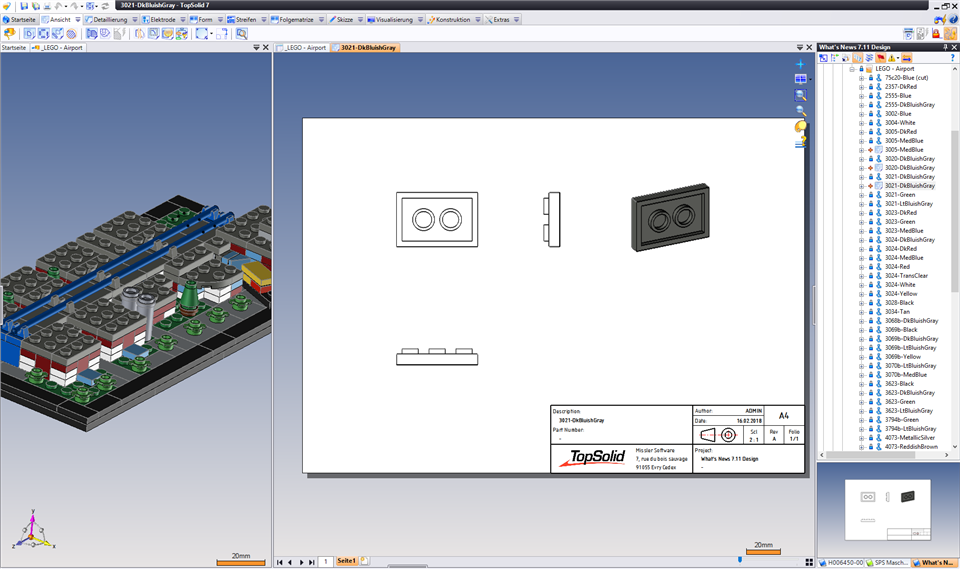This screenshot has width=960, height=569.
Task: Select 3004-White in the project tree
Action: pos(899,123)
